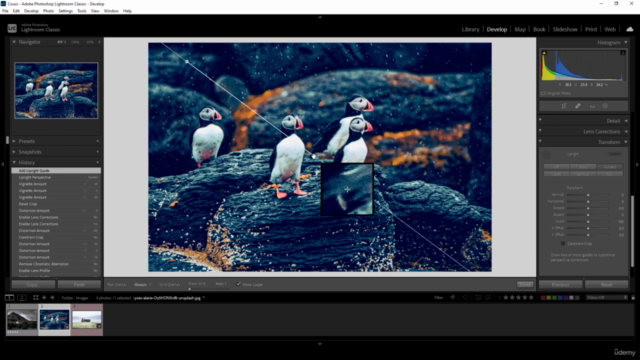Select the third filmstrip thumbnail
Image resolution: width=640 pixels, height=360 pixels.
(x=87, y=320)
